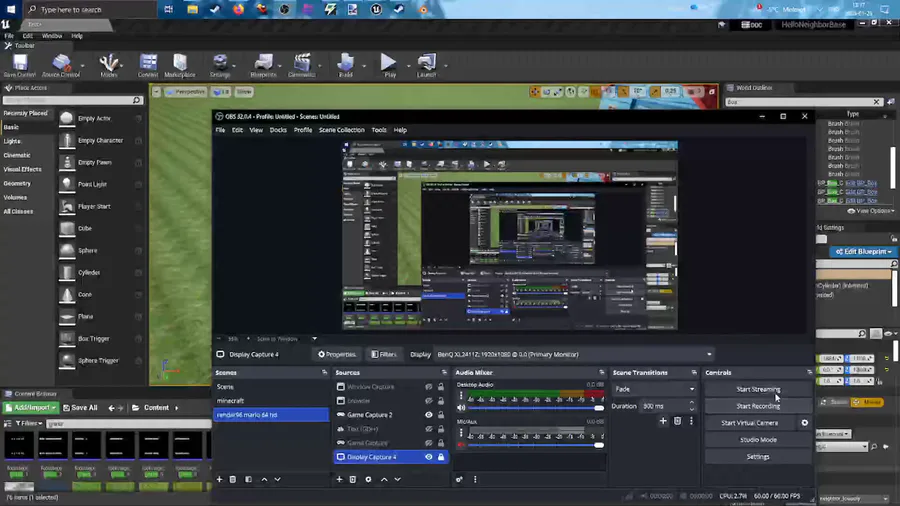Configure virtual camera gear icon

pos(805,423)
